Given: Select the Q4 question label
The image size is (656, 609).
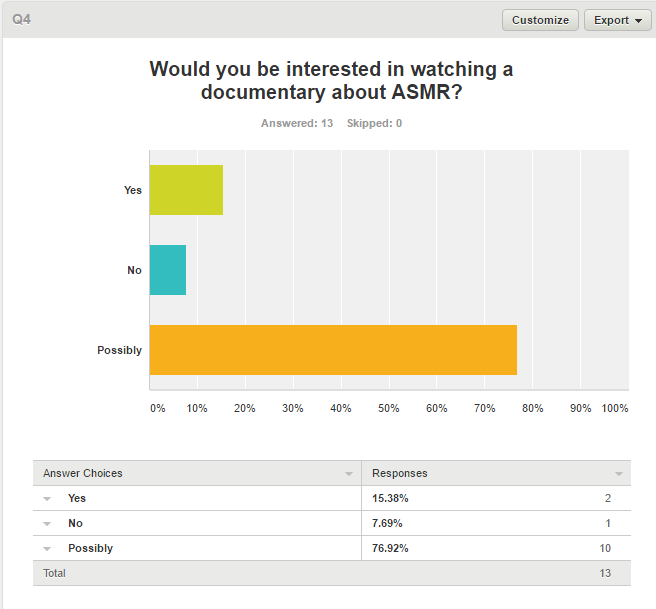Looking at the screenshot, I should [21, 19].
